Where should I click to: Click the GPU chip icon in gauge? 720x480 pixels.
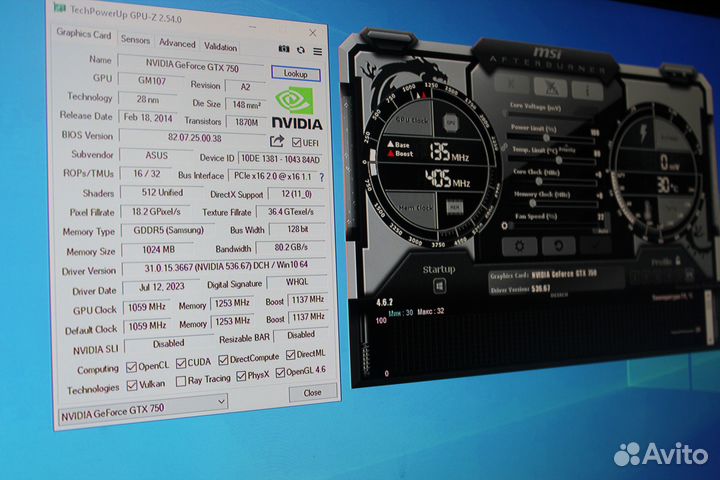tap(450, 123)
